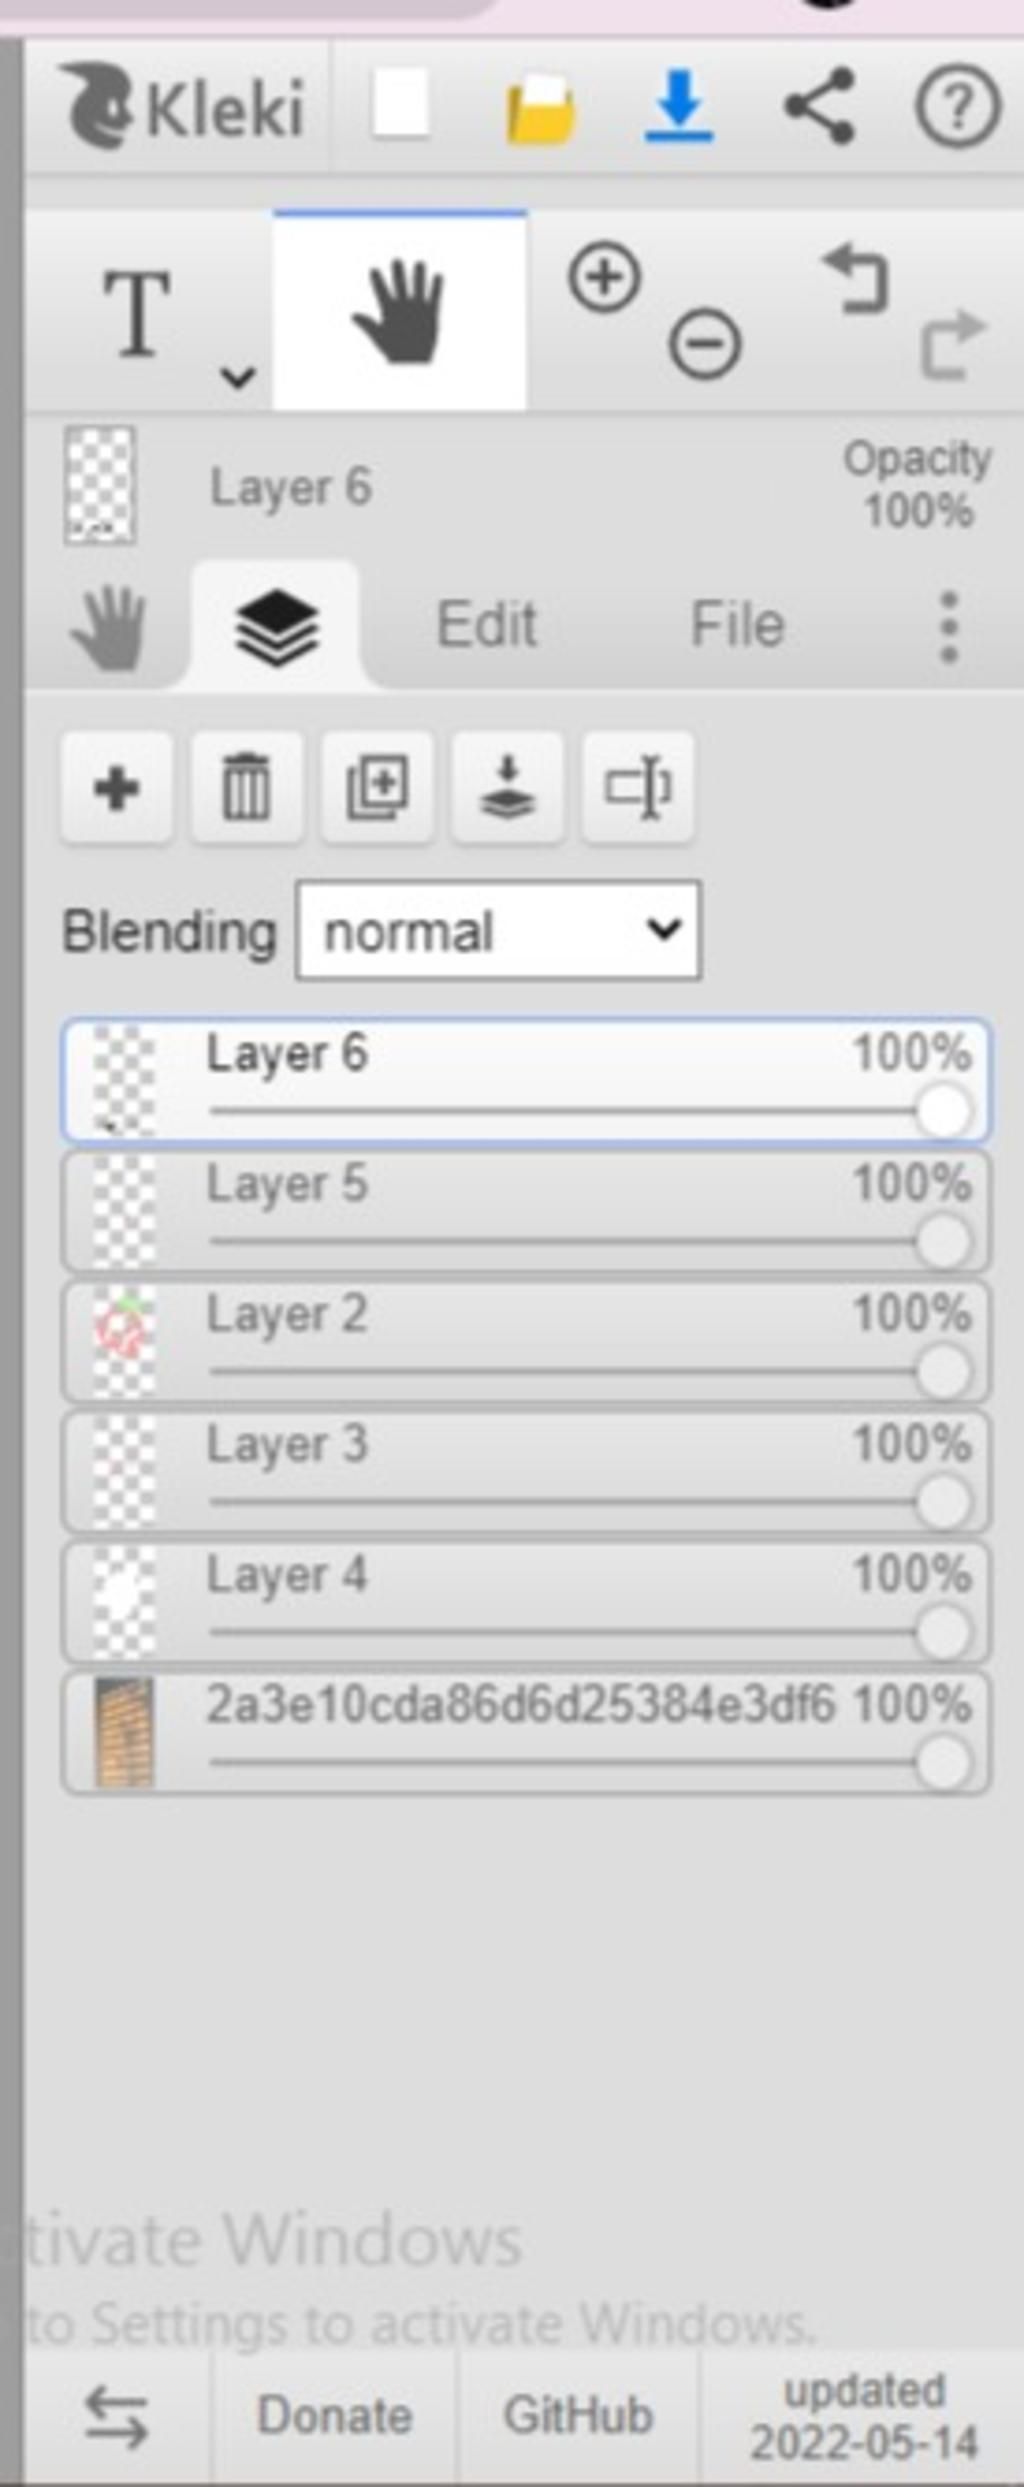Rename layer using rename icon
1024x2487 pixels.
click(x=638, y=788)
